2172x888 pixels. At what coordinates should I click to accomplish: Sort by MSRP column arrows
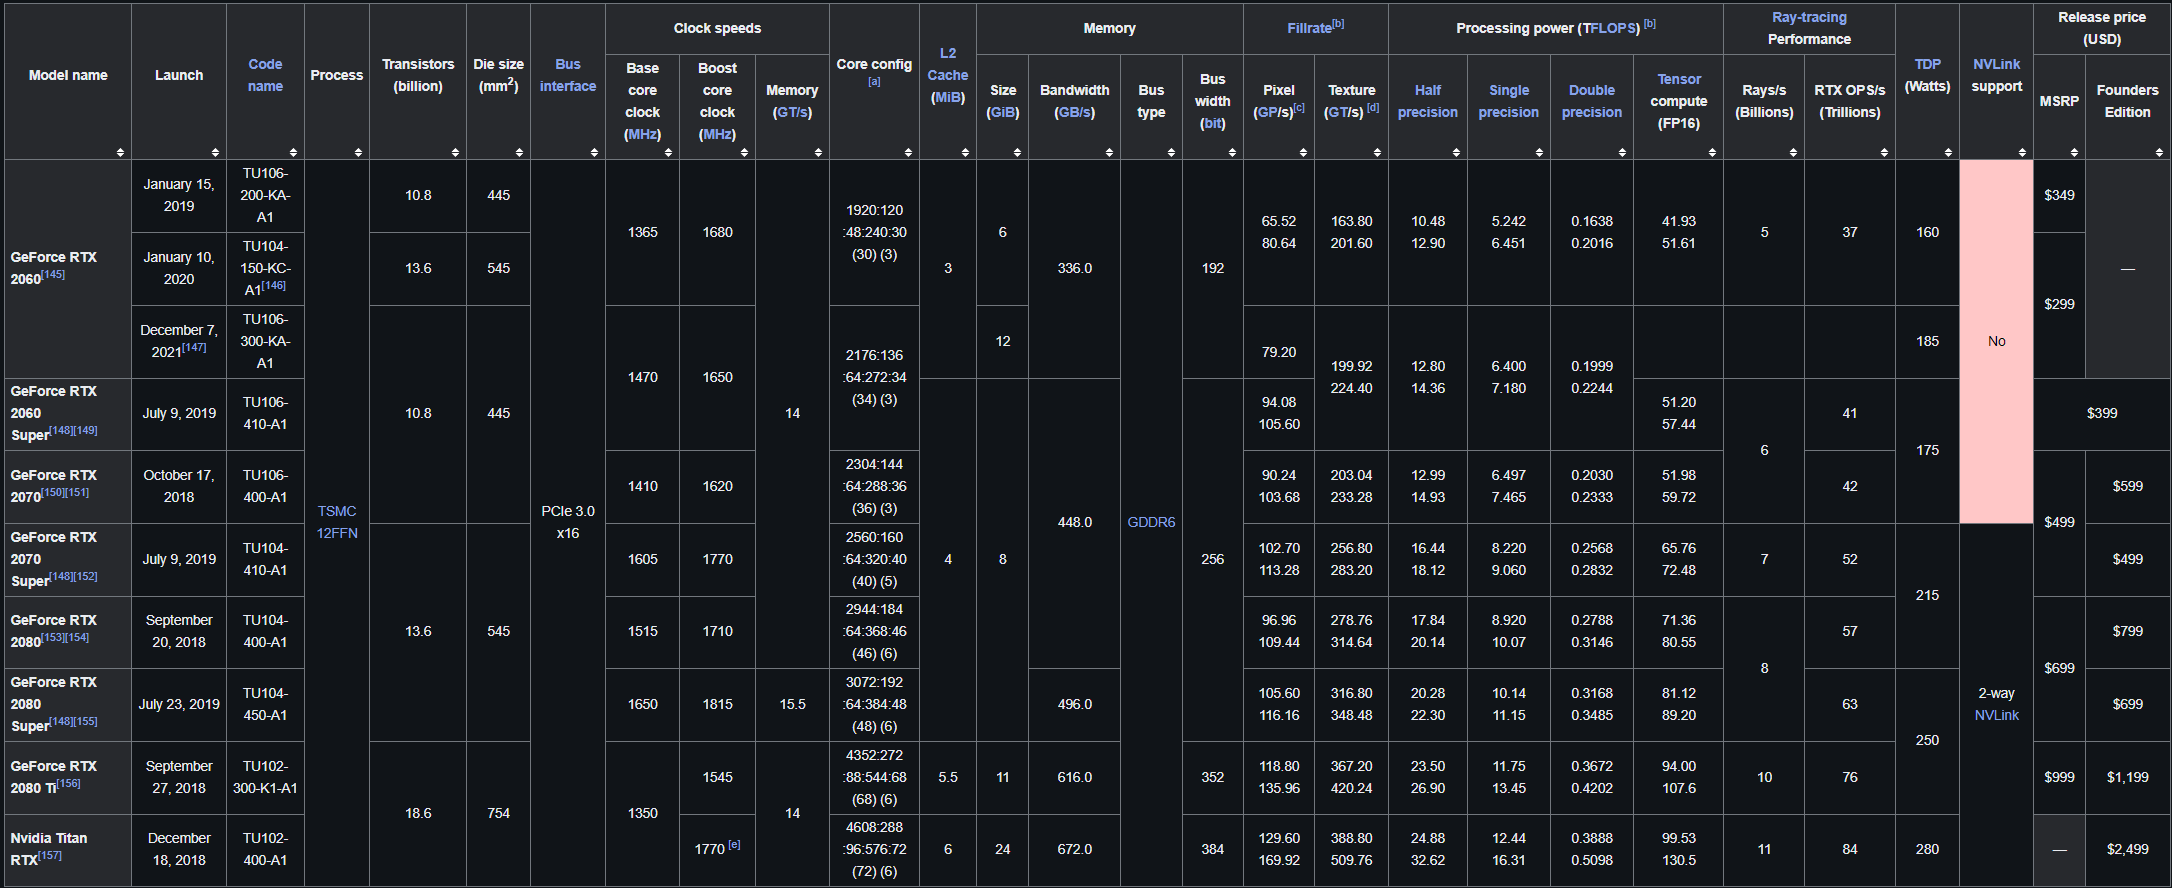click(2074, 152)
